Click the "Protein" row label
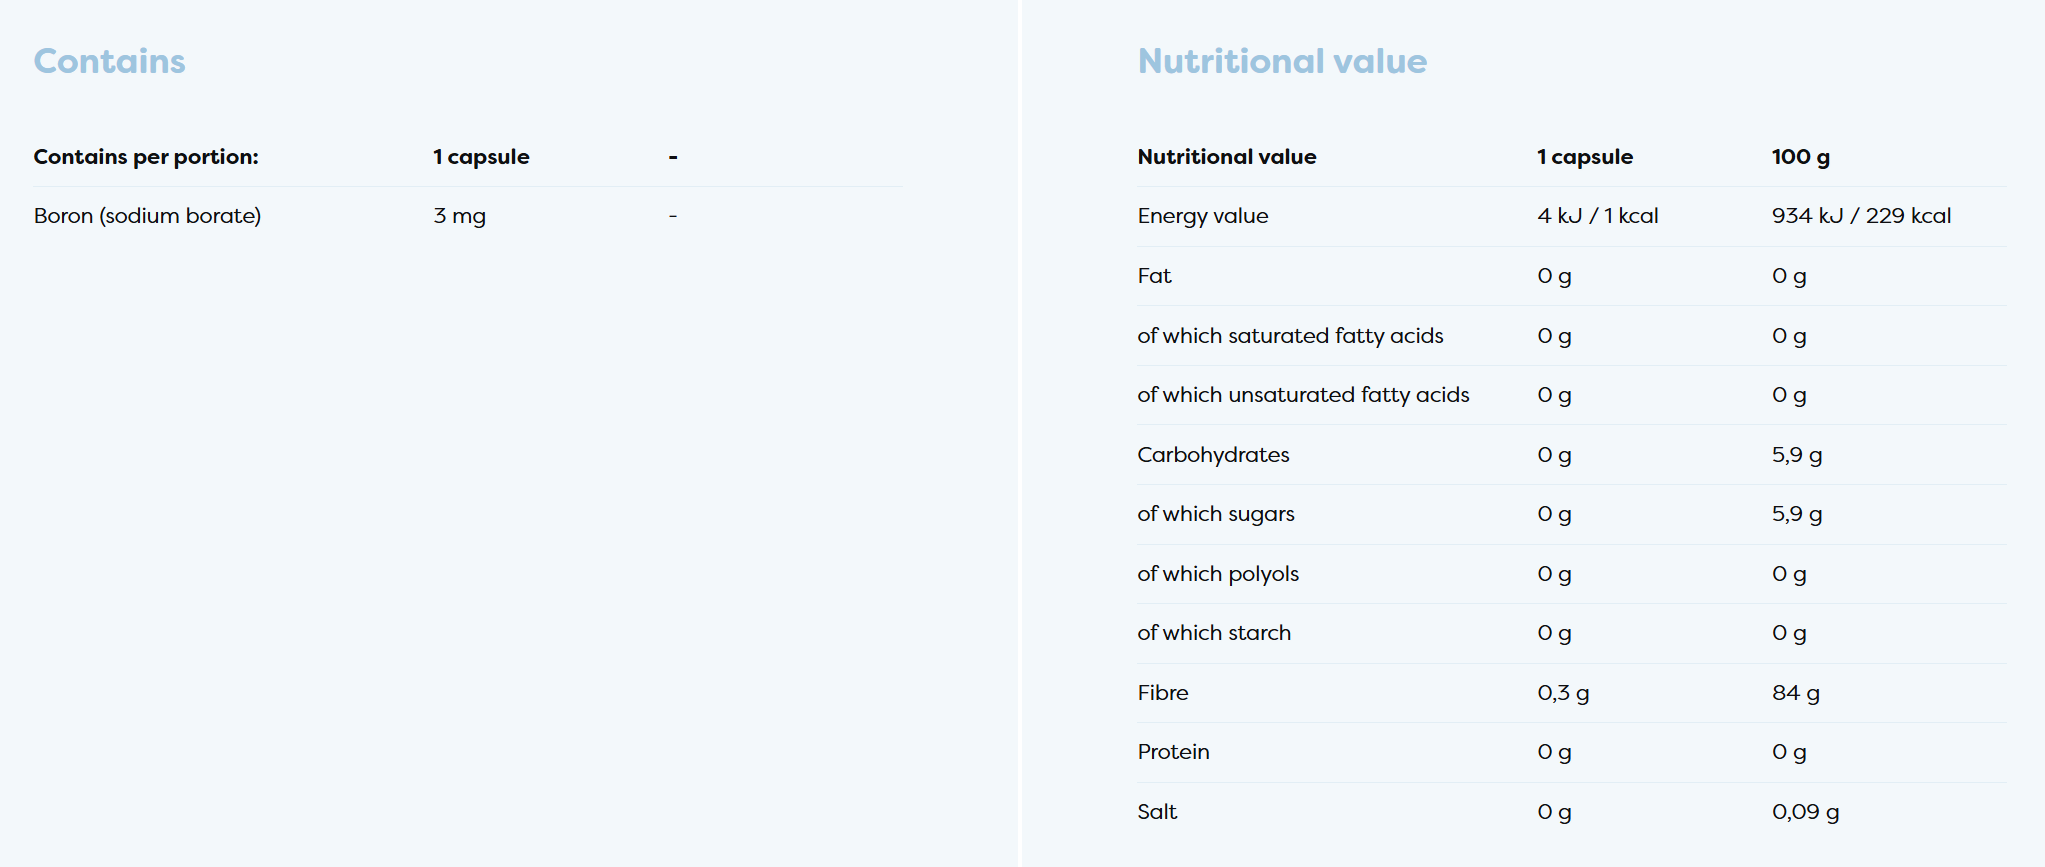 [x=1173, y=752]
